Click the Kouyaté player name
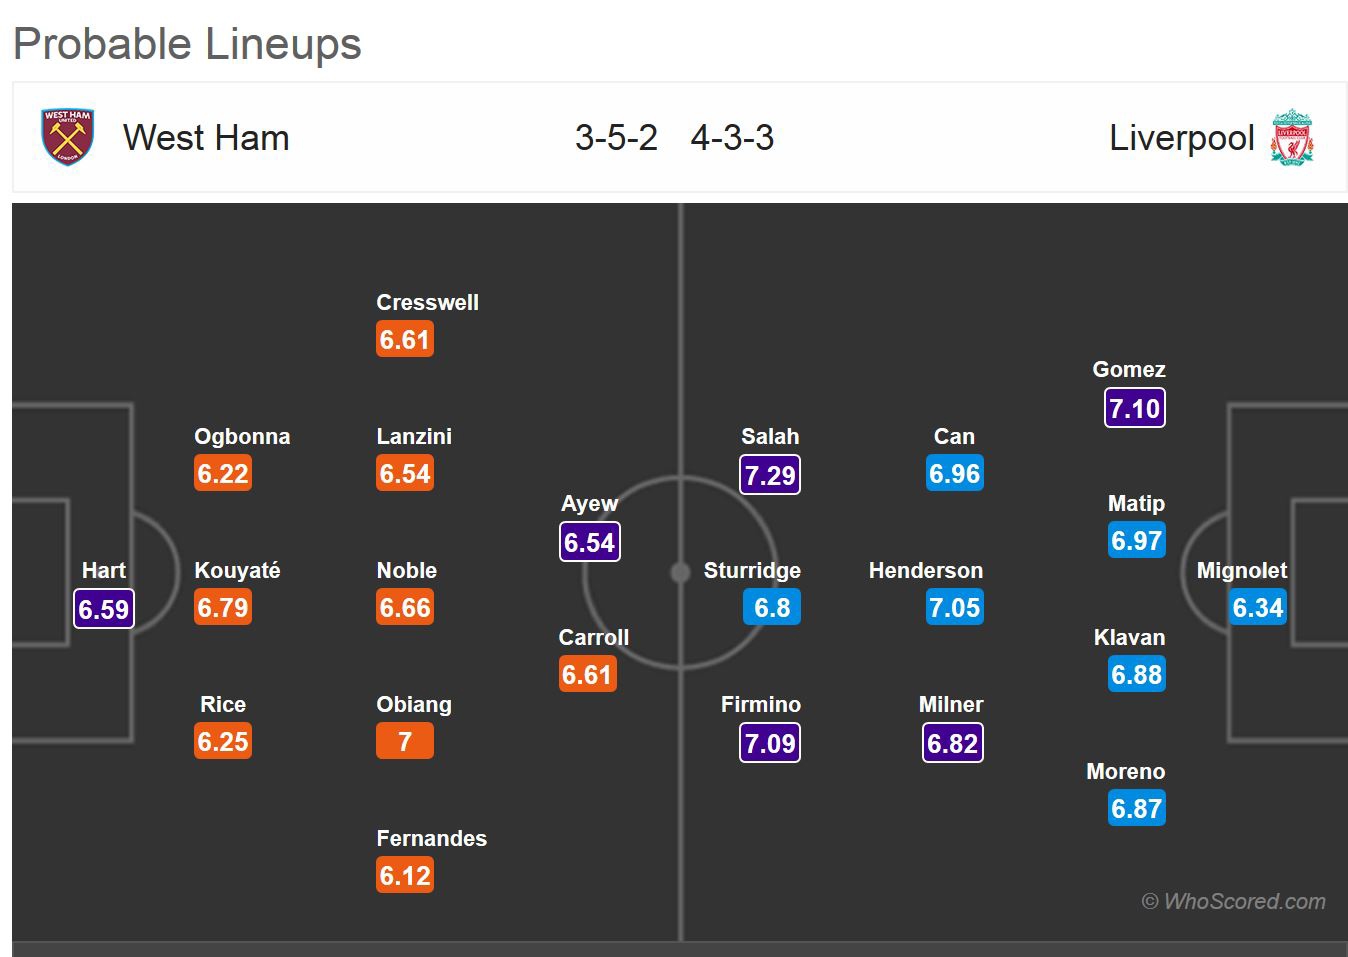The width and height of the screenshot is (1348, 957). point(237,570)
